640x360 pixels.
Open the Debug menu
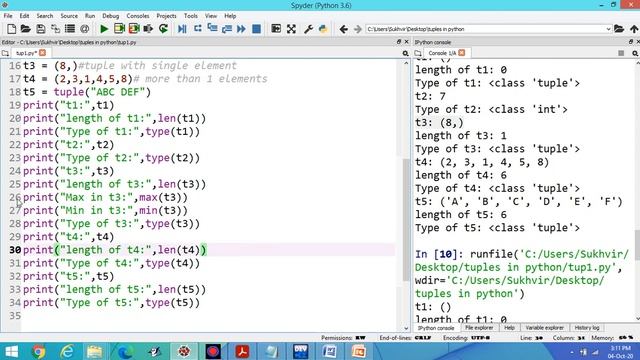pos(111,16)
